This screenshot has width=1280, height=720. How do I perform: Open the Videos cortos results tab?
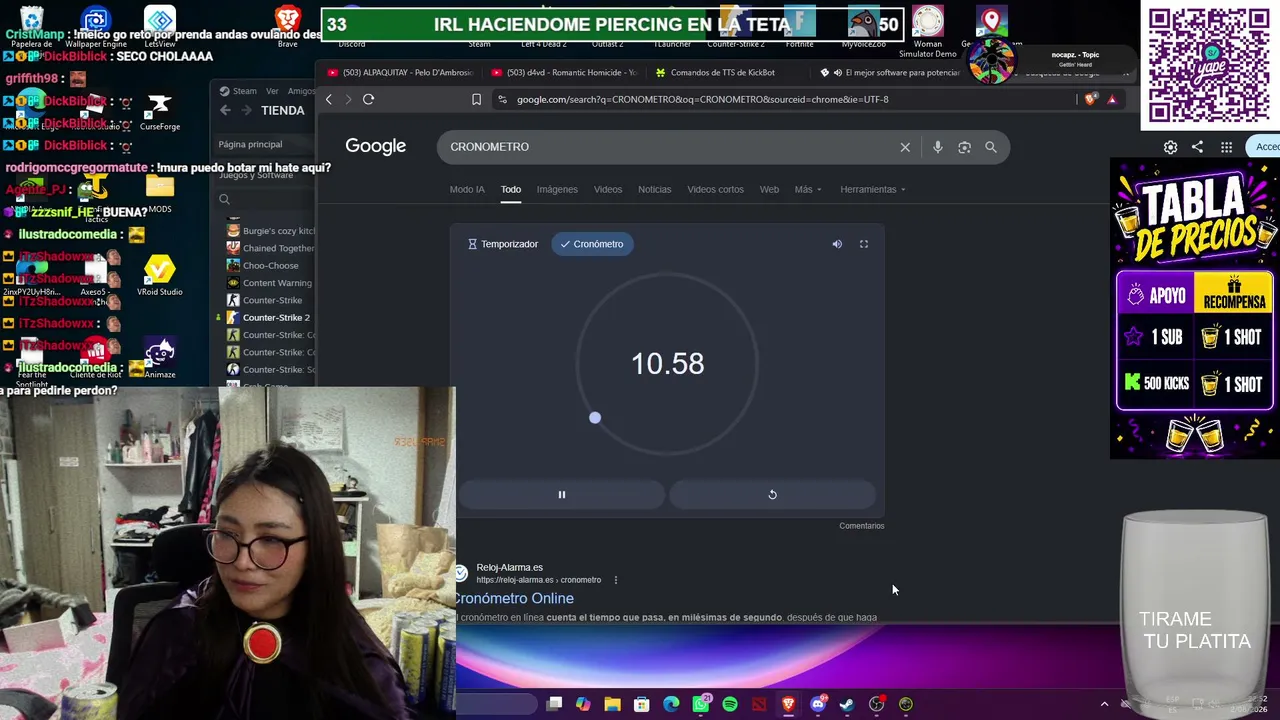(715, 189)
